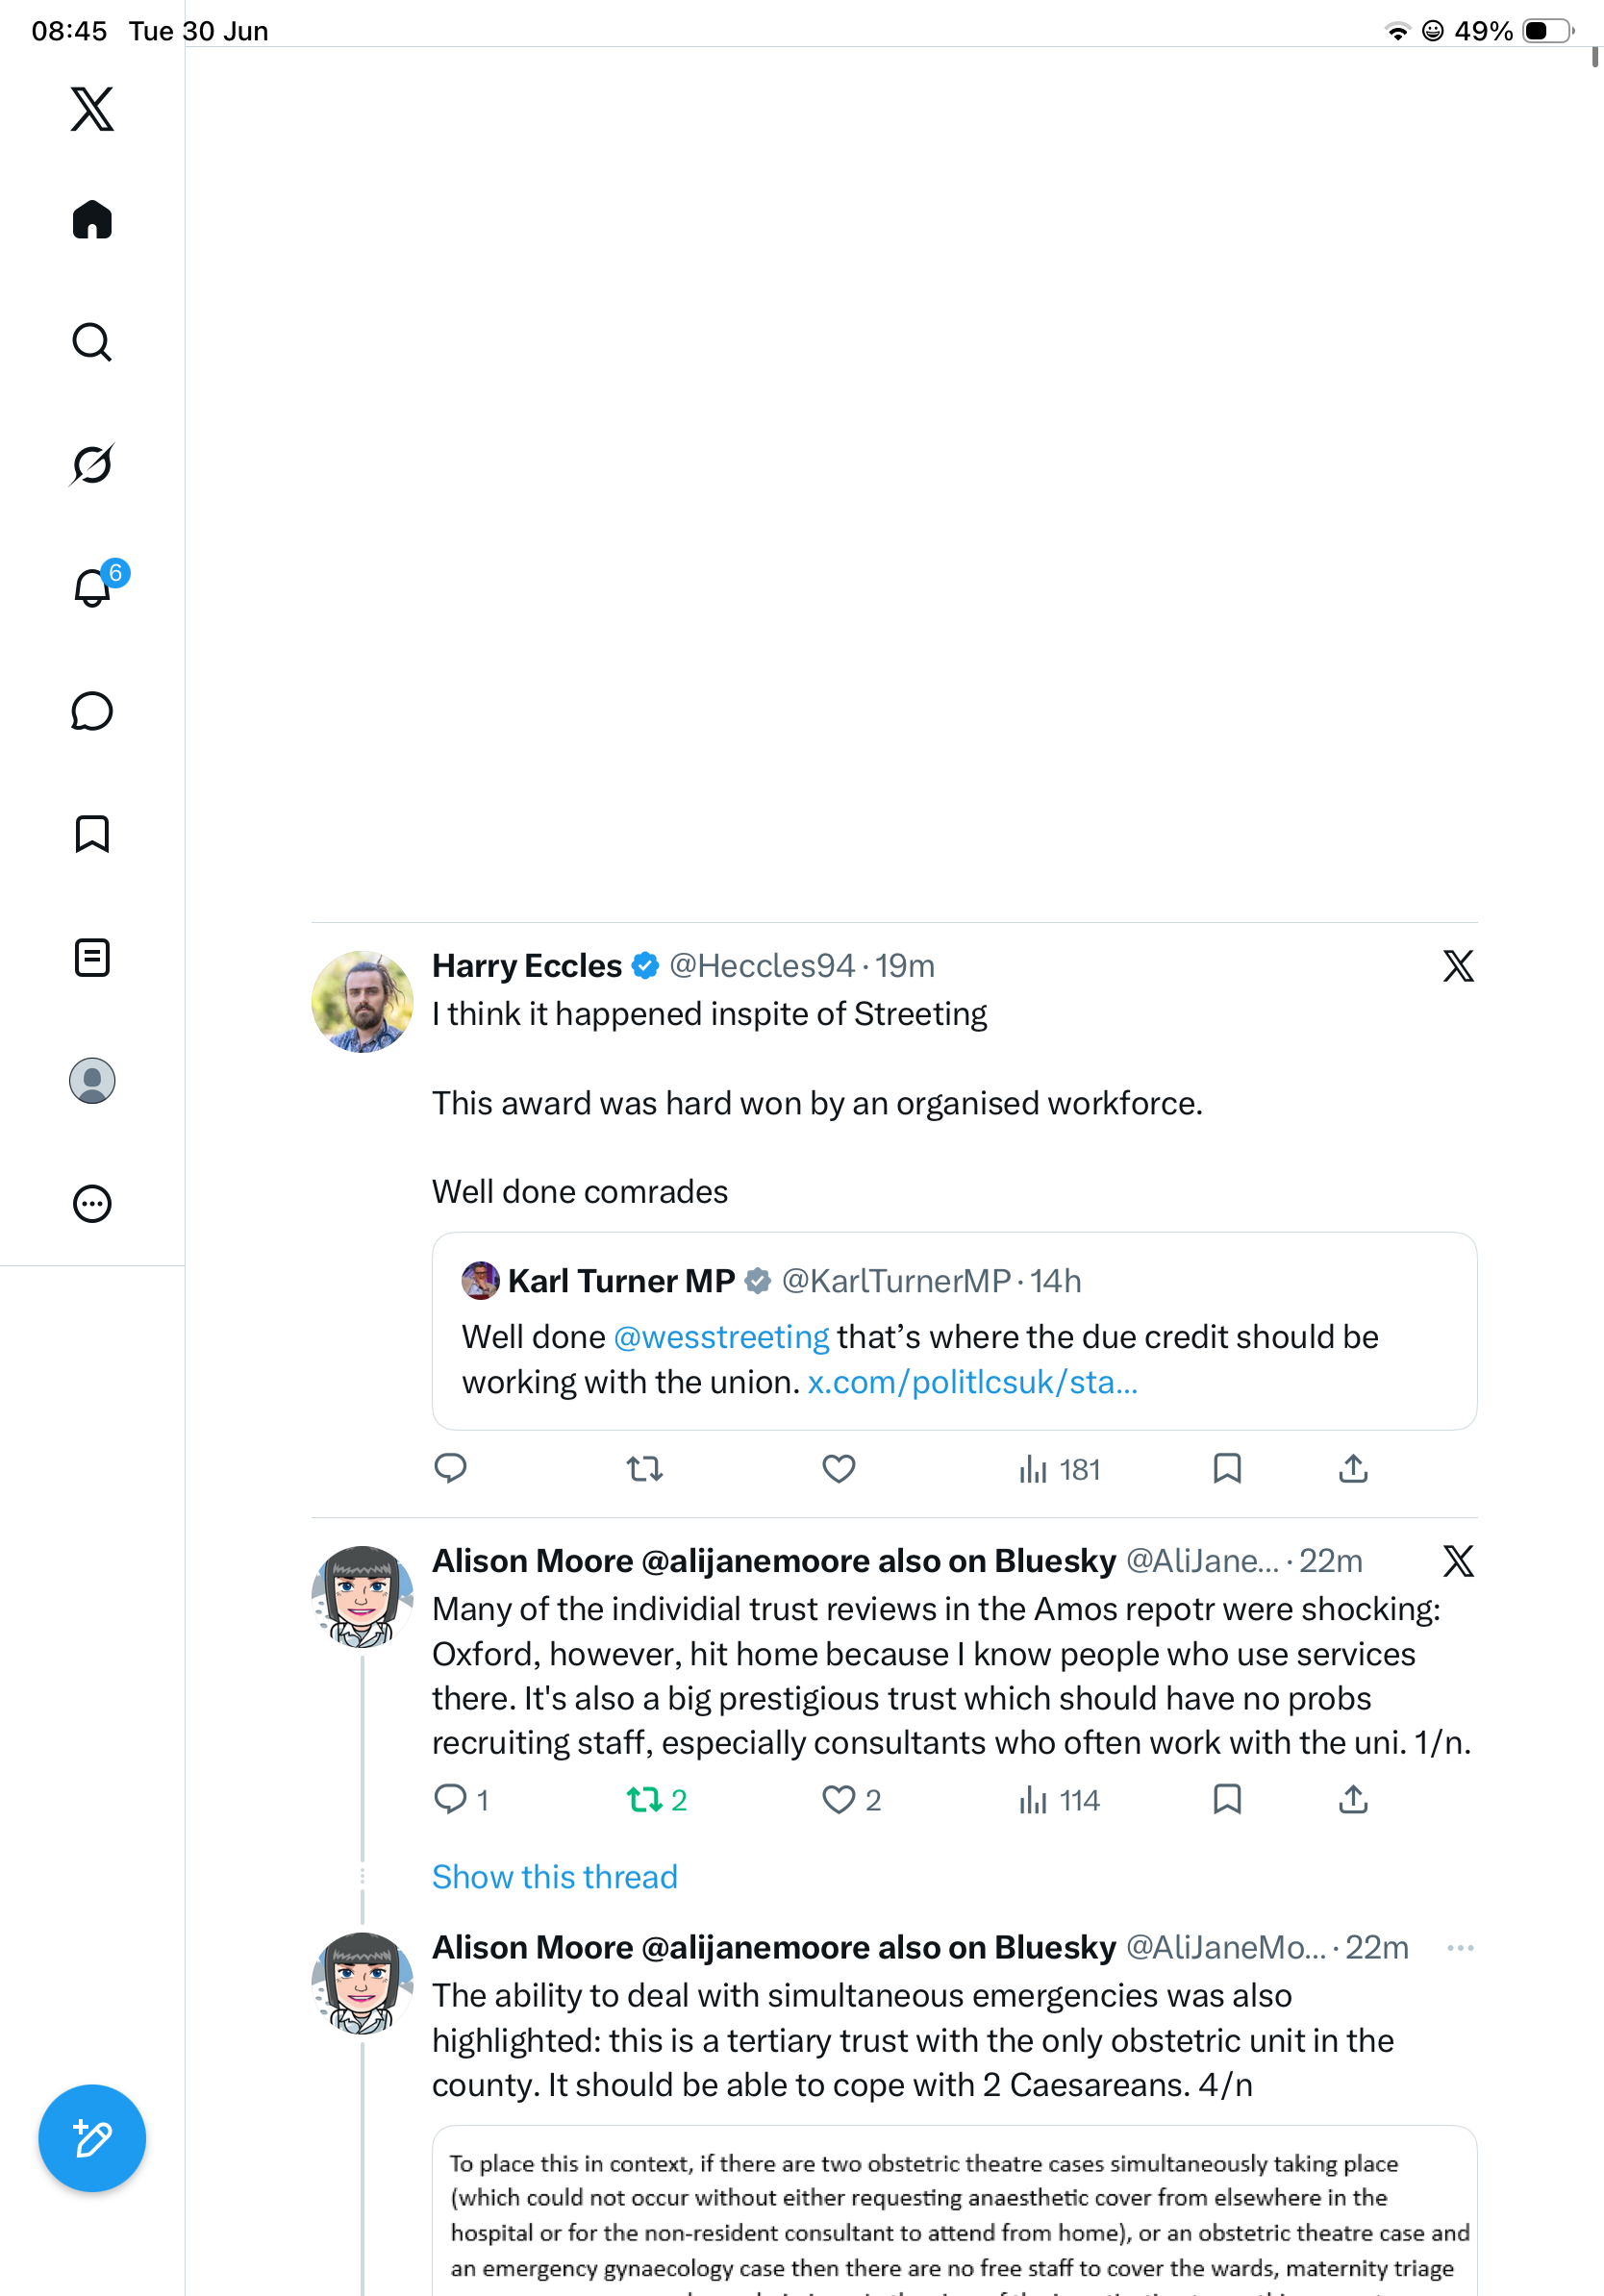Show this thread link
The width and height of the screenshot is (1604, 2296).
(555, 1876)
